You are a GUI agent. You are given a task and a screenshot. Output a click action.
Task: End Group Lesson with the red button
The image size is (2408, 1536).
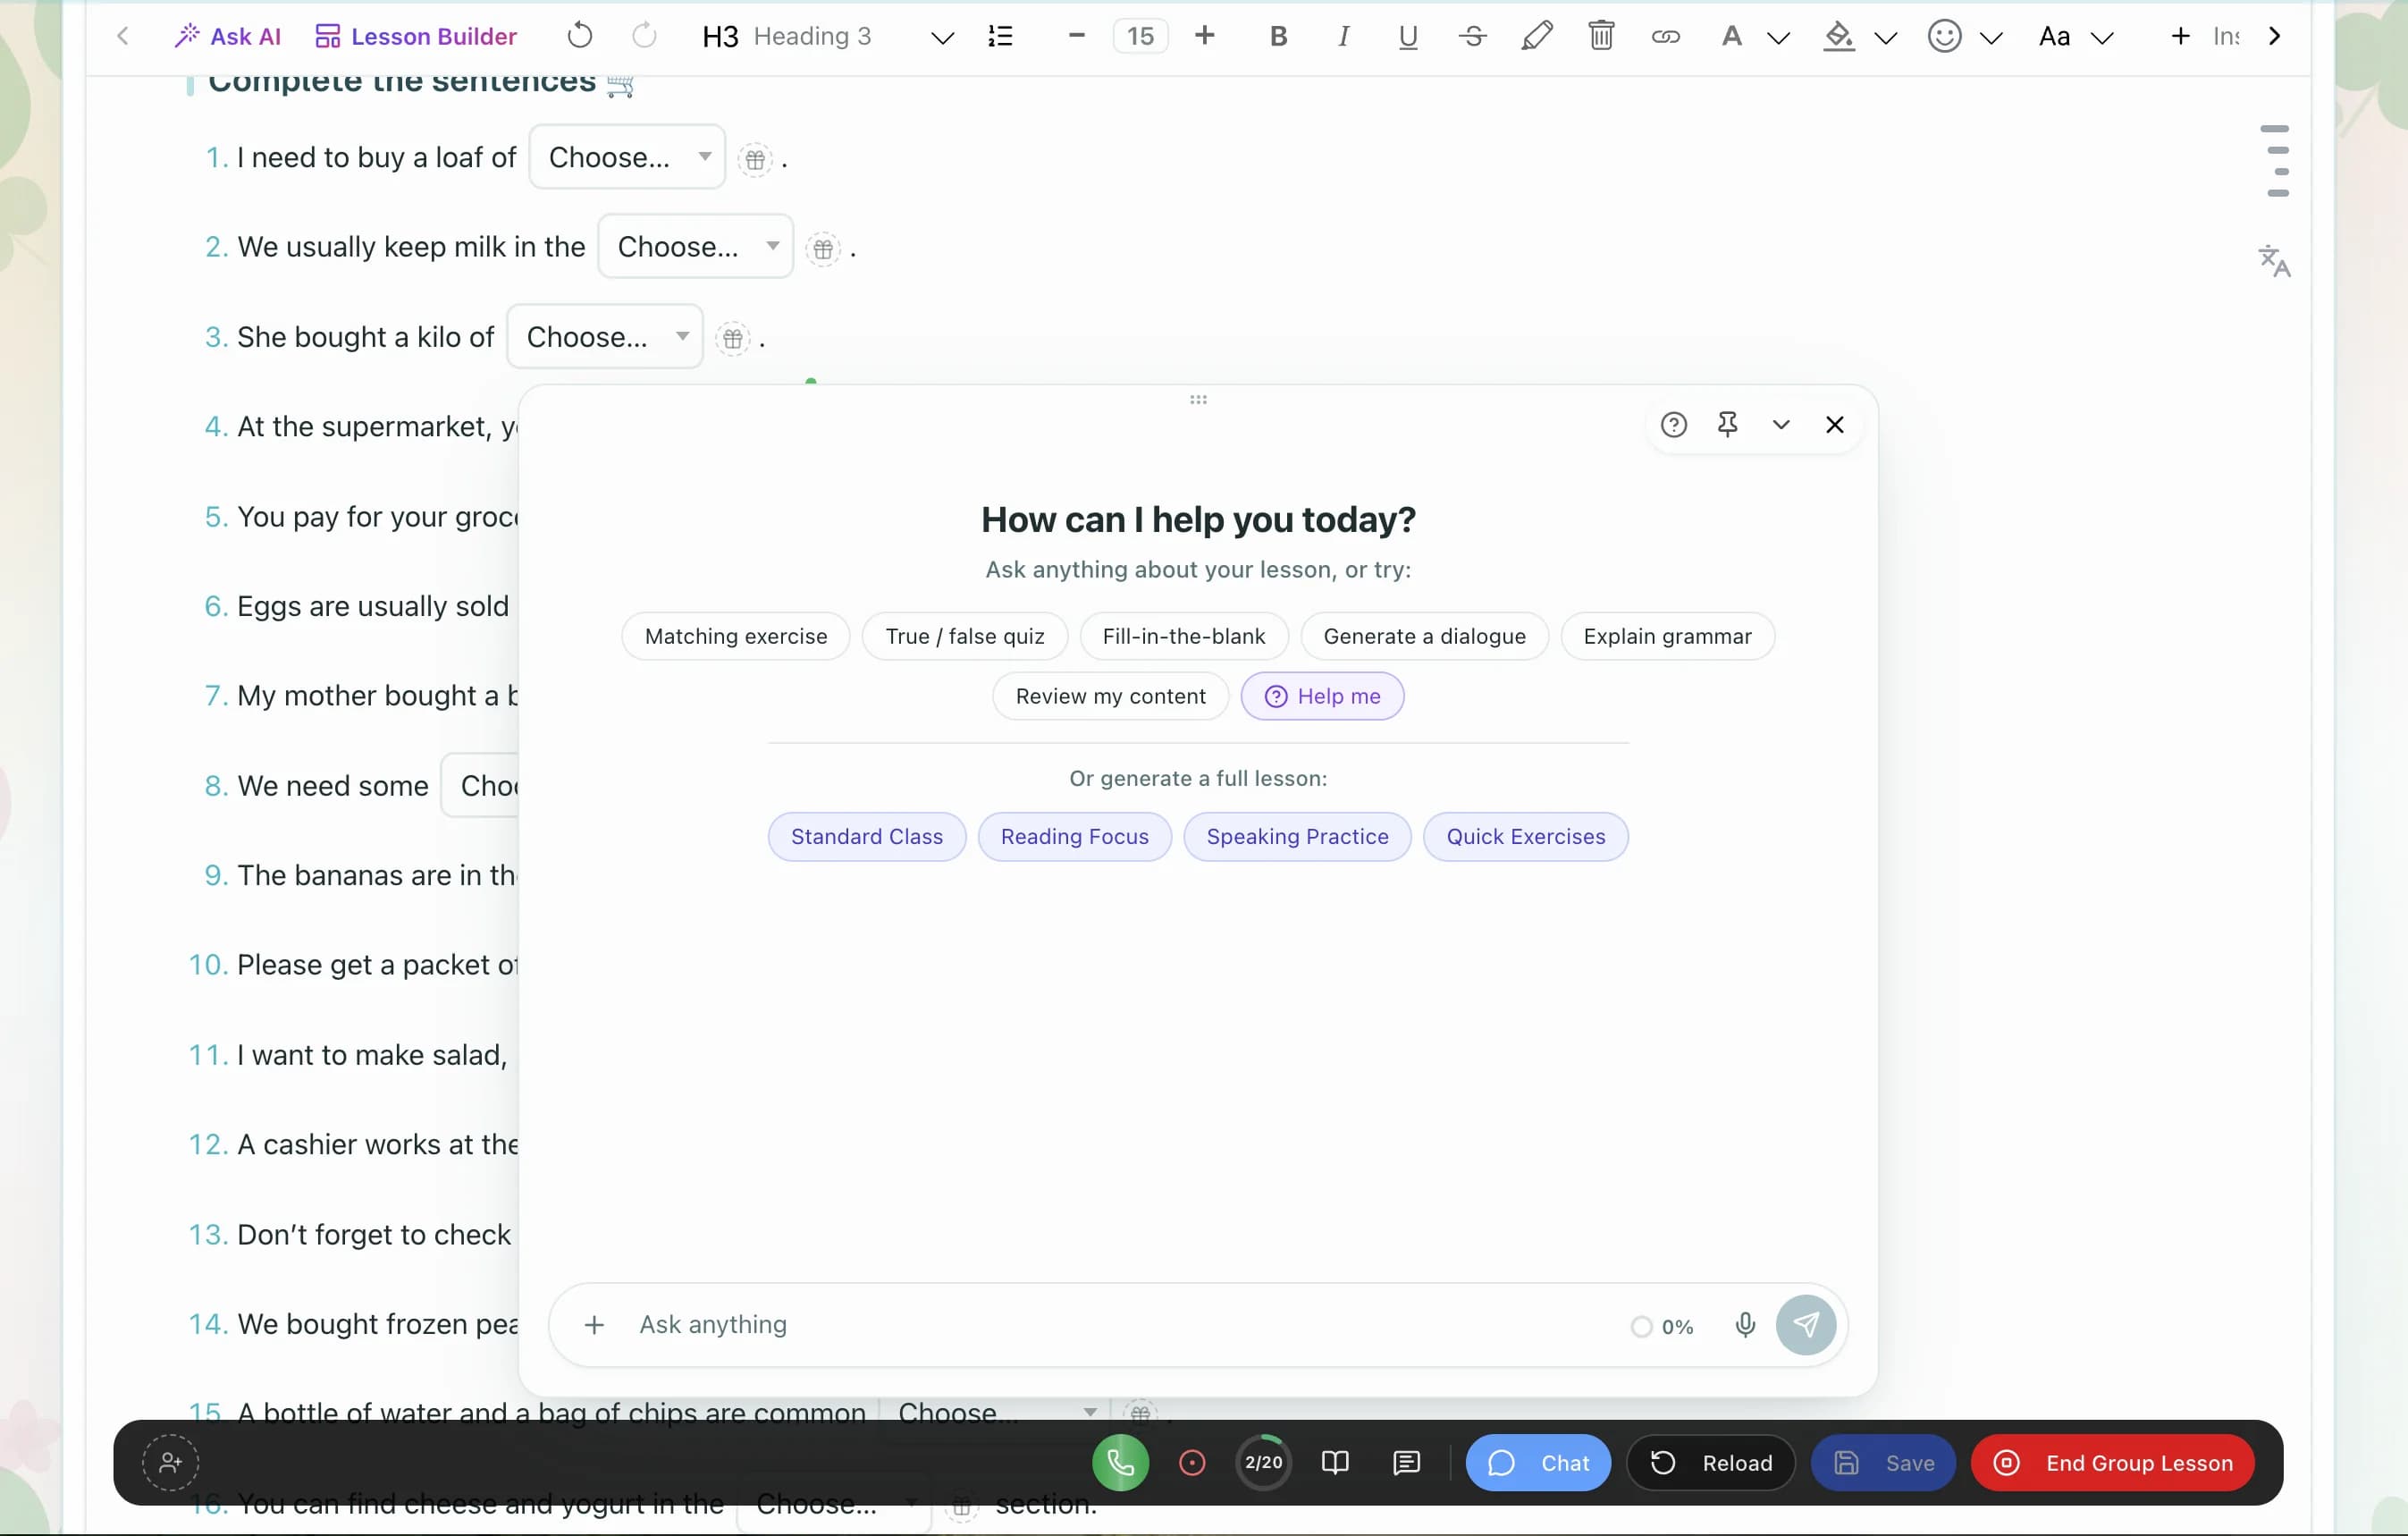(x=2112, y=1463)
